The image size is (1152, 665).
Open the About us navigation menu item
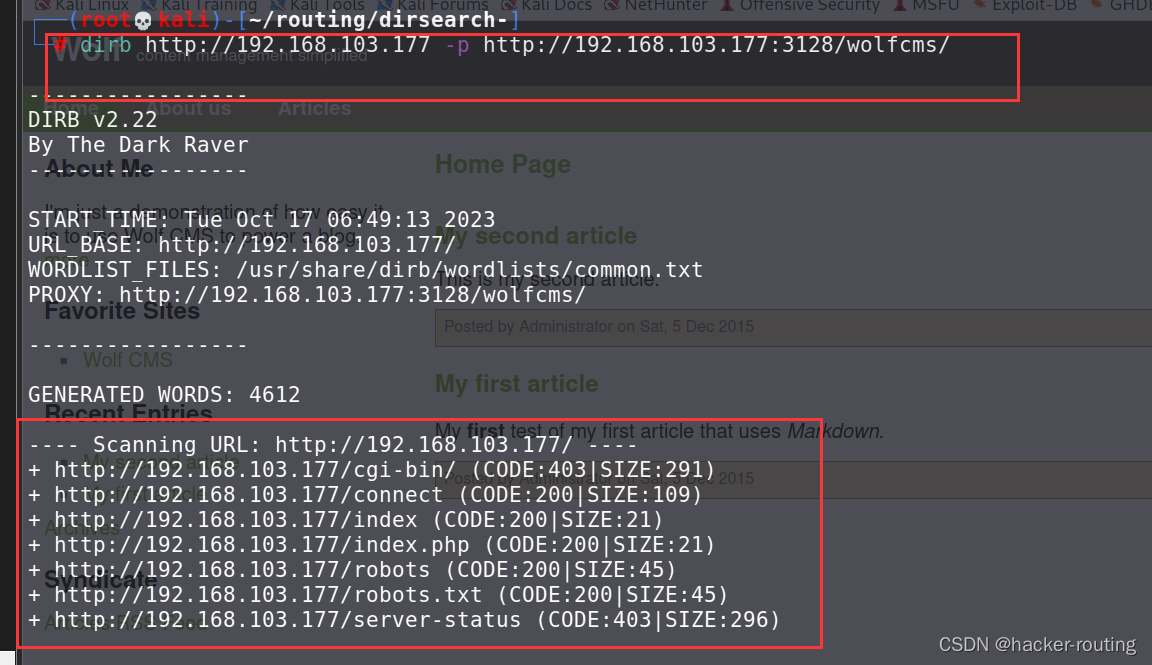tap(191, 108)
